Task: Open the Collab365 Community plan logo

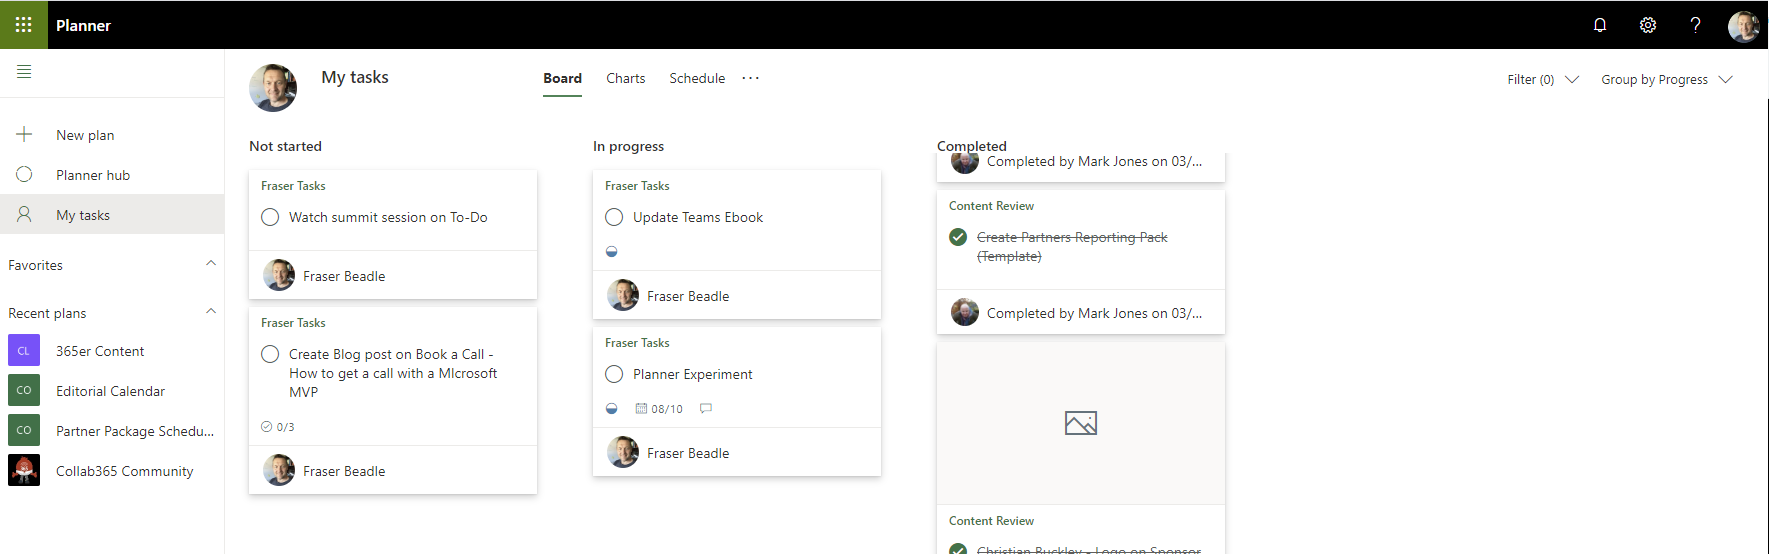Action: click(24, 470)
